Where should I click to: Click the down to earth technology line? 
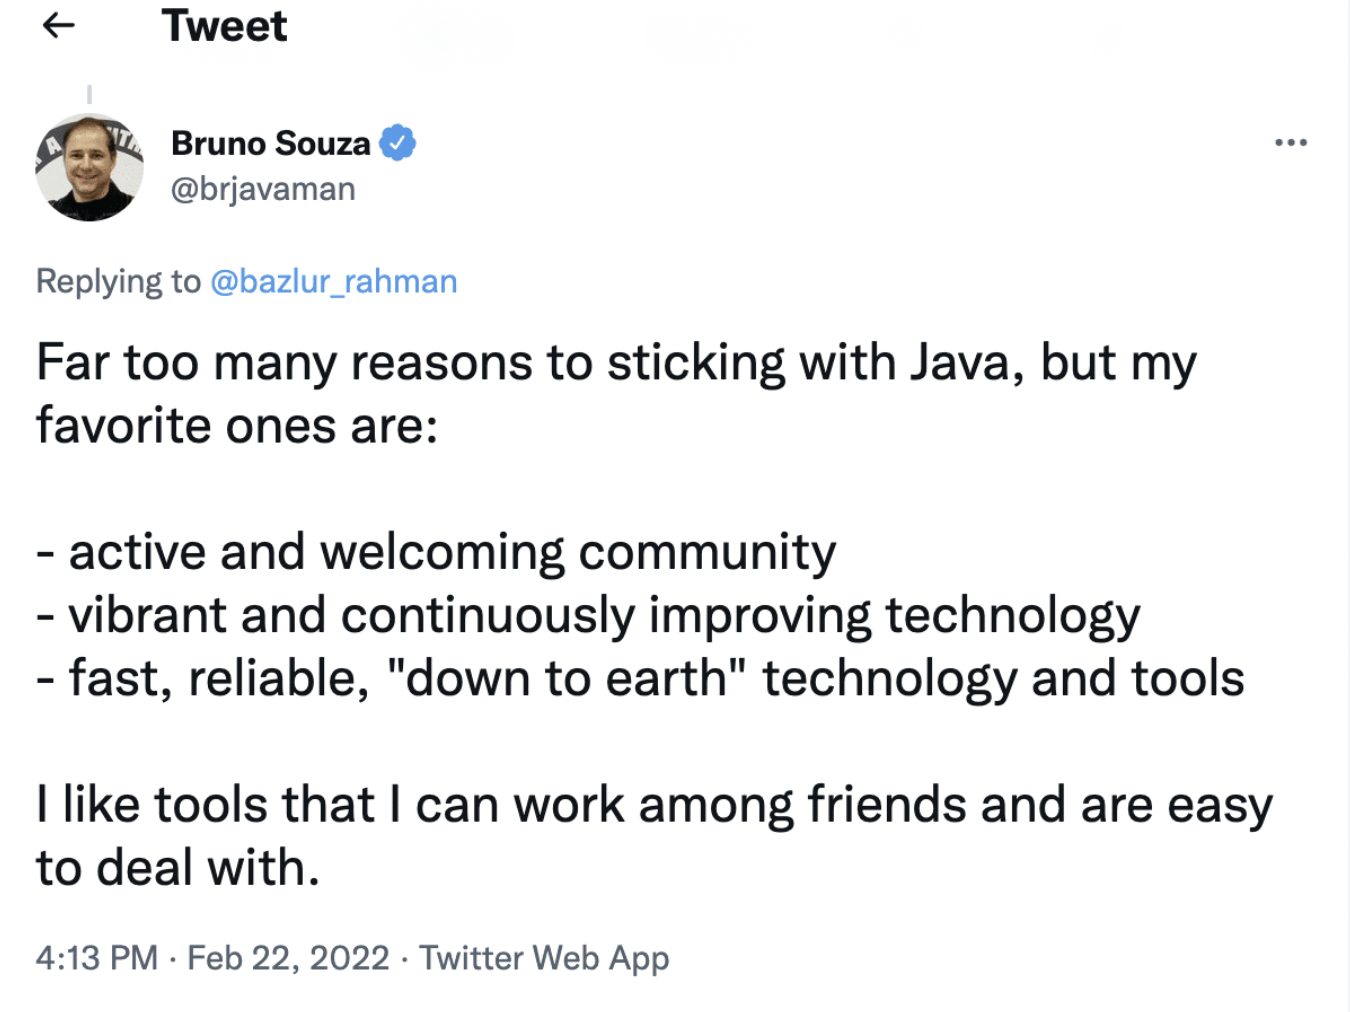click(640, 677)
